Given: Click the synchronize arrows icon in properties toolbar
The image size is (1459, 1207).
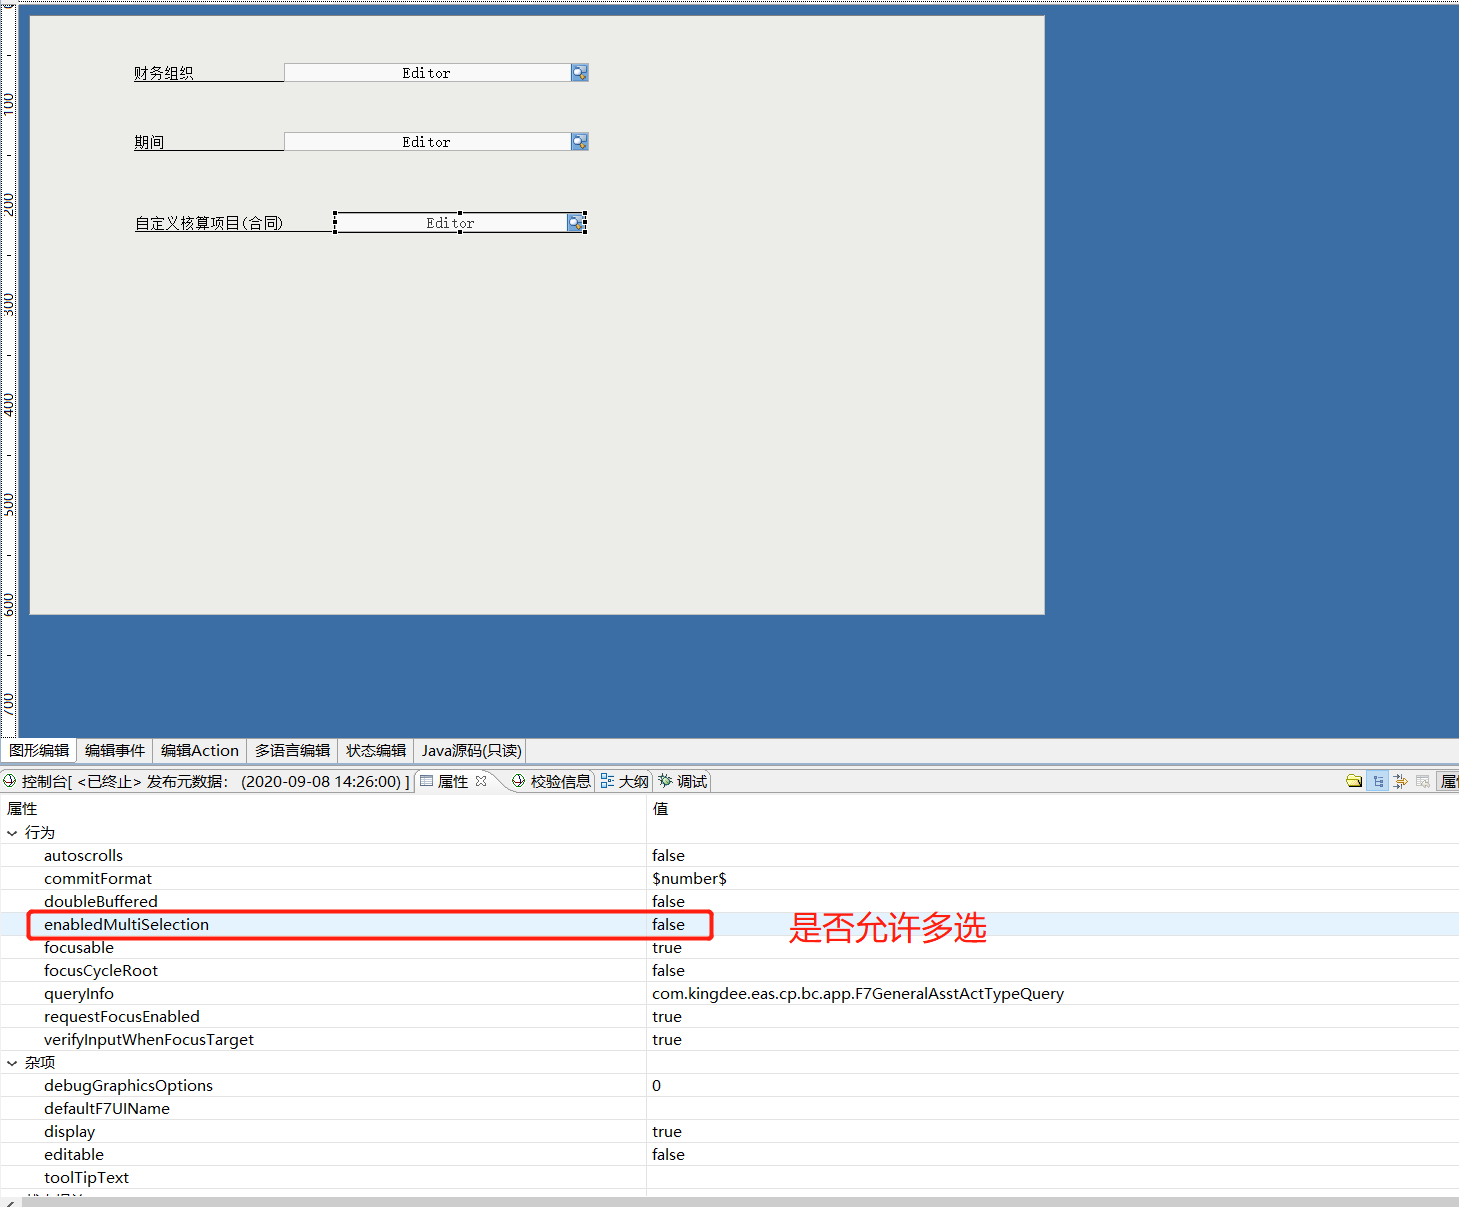Looking at the screenshot, I should 1400,781.
